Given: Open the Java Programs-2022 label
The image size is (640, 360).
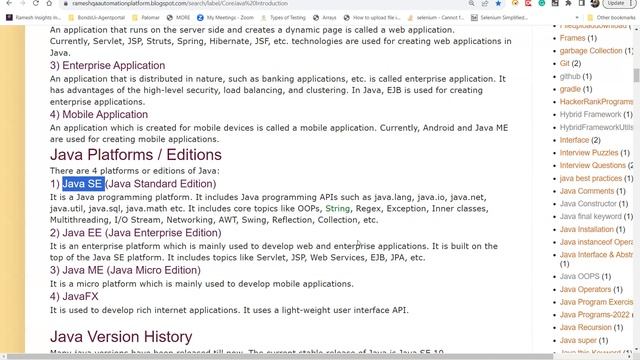Looking at the screenshot, I should 595,315.
